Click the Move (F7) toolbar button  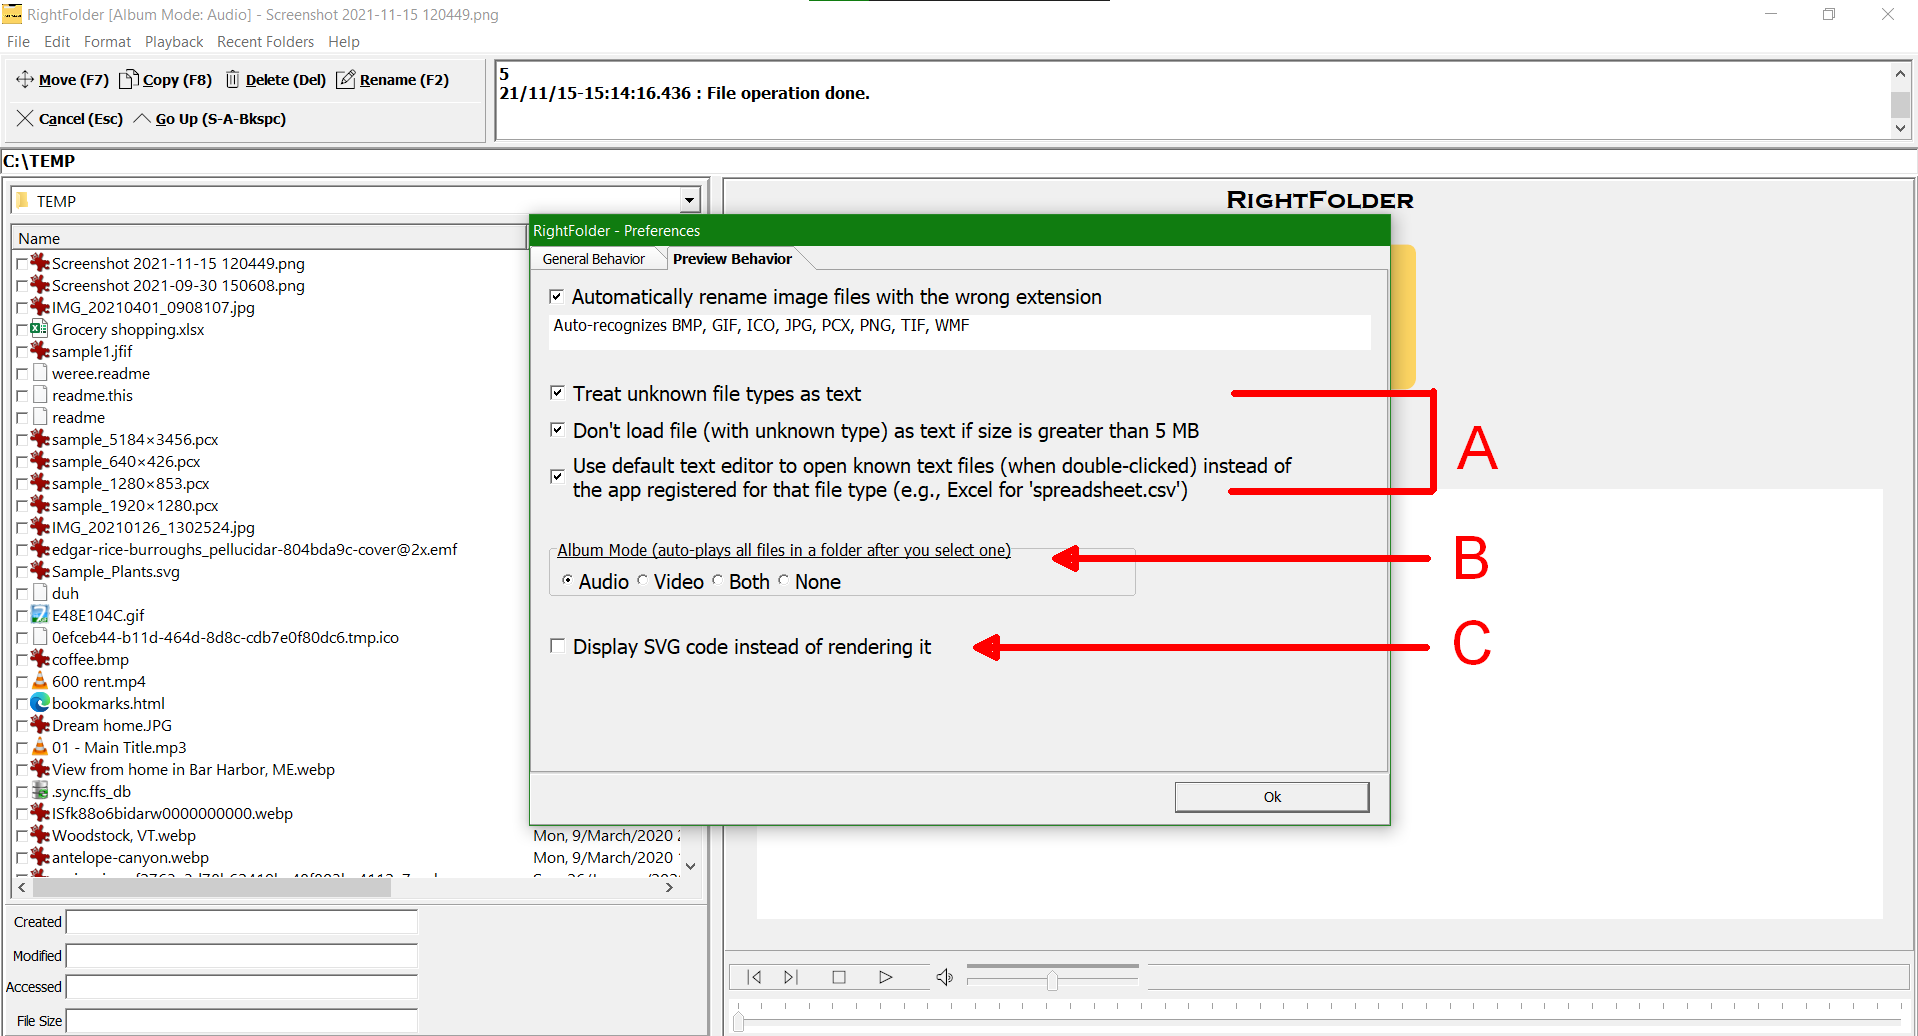pyautogui.click(x=62, y=80)
